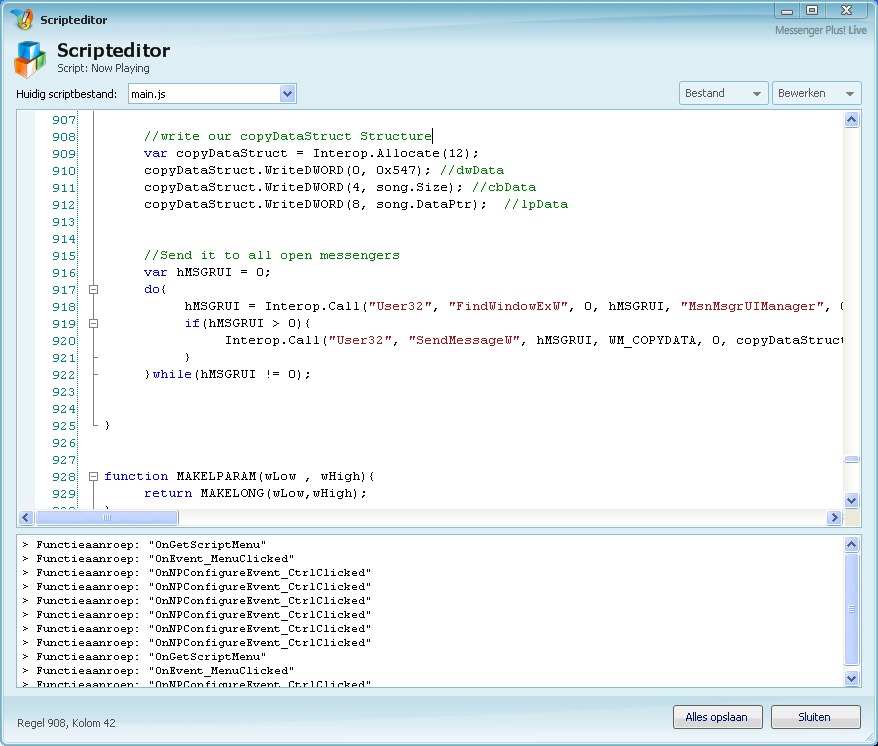Click the '//cbData' comment on line 911
Screen dimensions: 878x746
504,187
